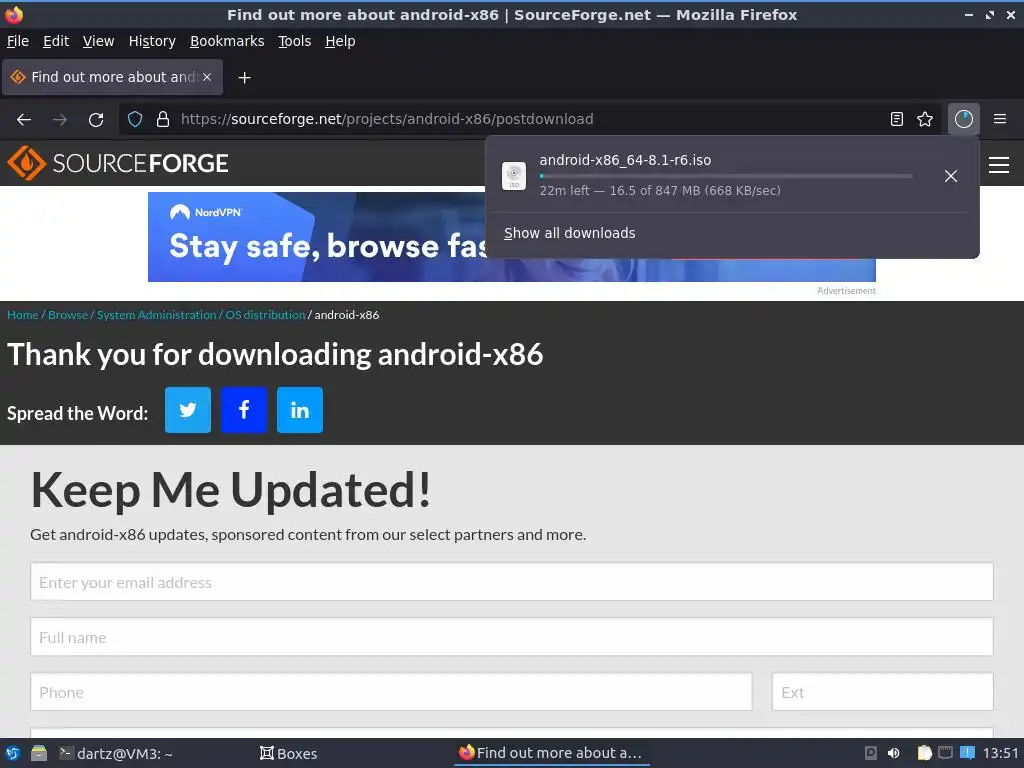Follow the Home breadcrumb link
This screenshot has width=1024, height=768.
coord(23,315)
